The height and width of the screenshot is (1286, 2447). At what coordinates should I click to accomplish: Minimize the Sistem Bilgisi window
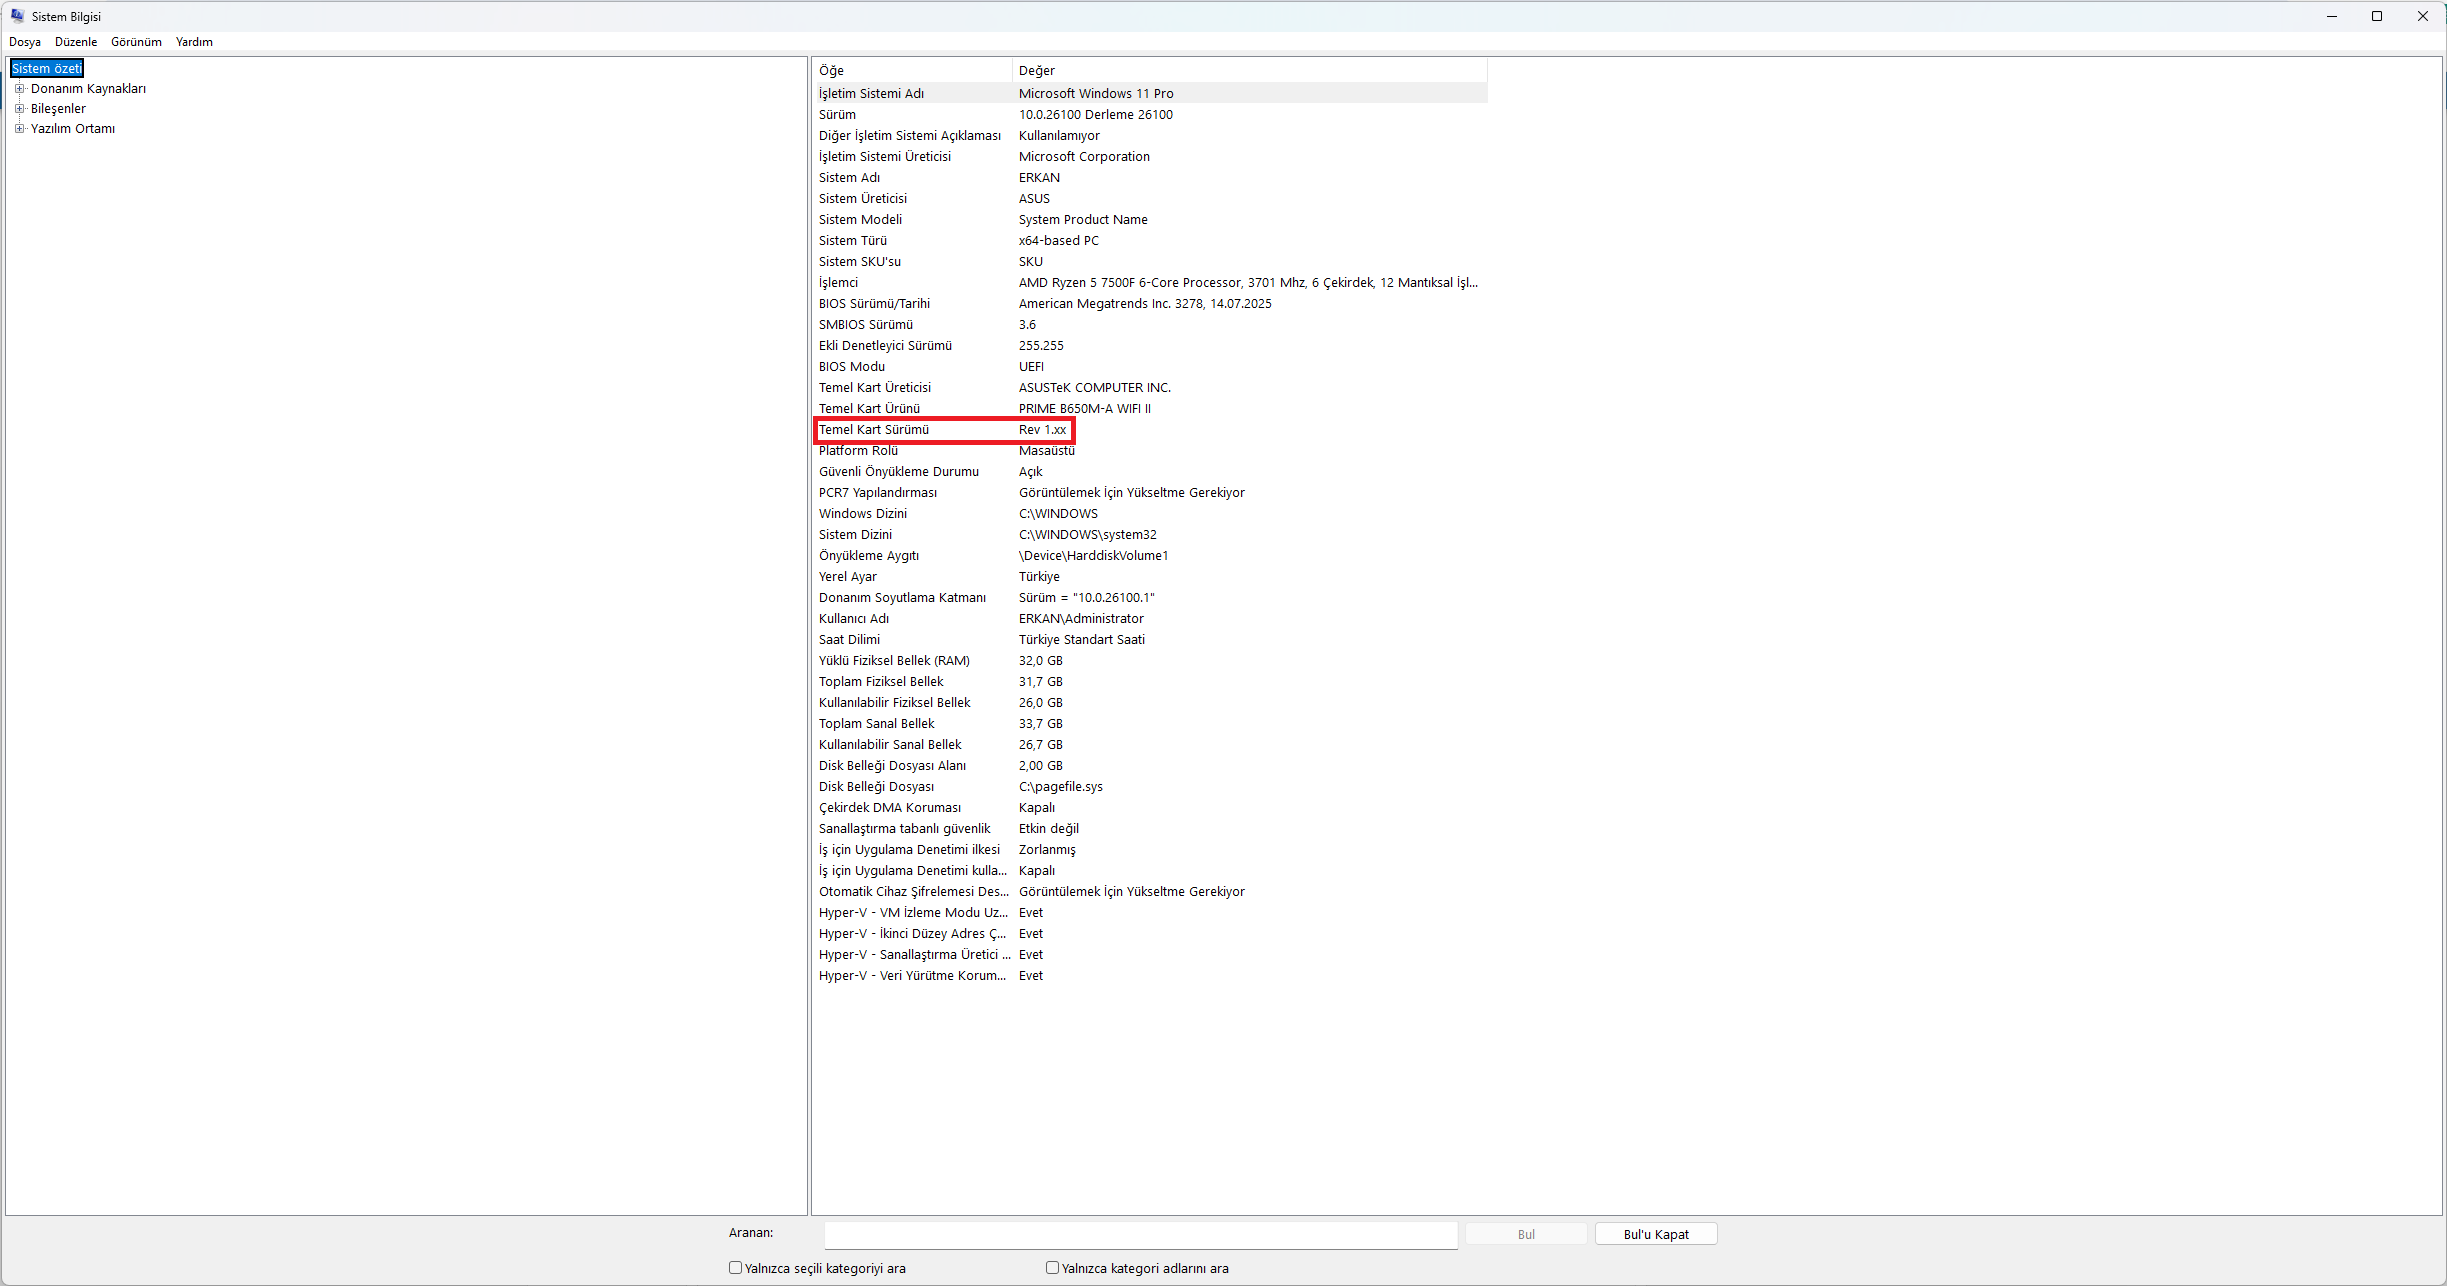click(2332, 16)
